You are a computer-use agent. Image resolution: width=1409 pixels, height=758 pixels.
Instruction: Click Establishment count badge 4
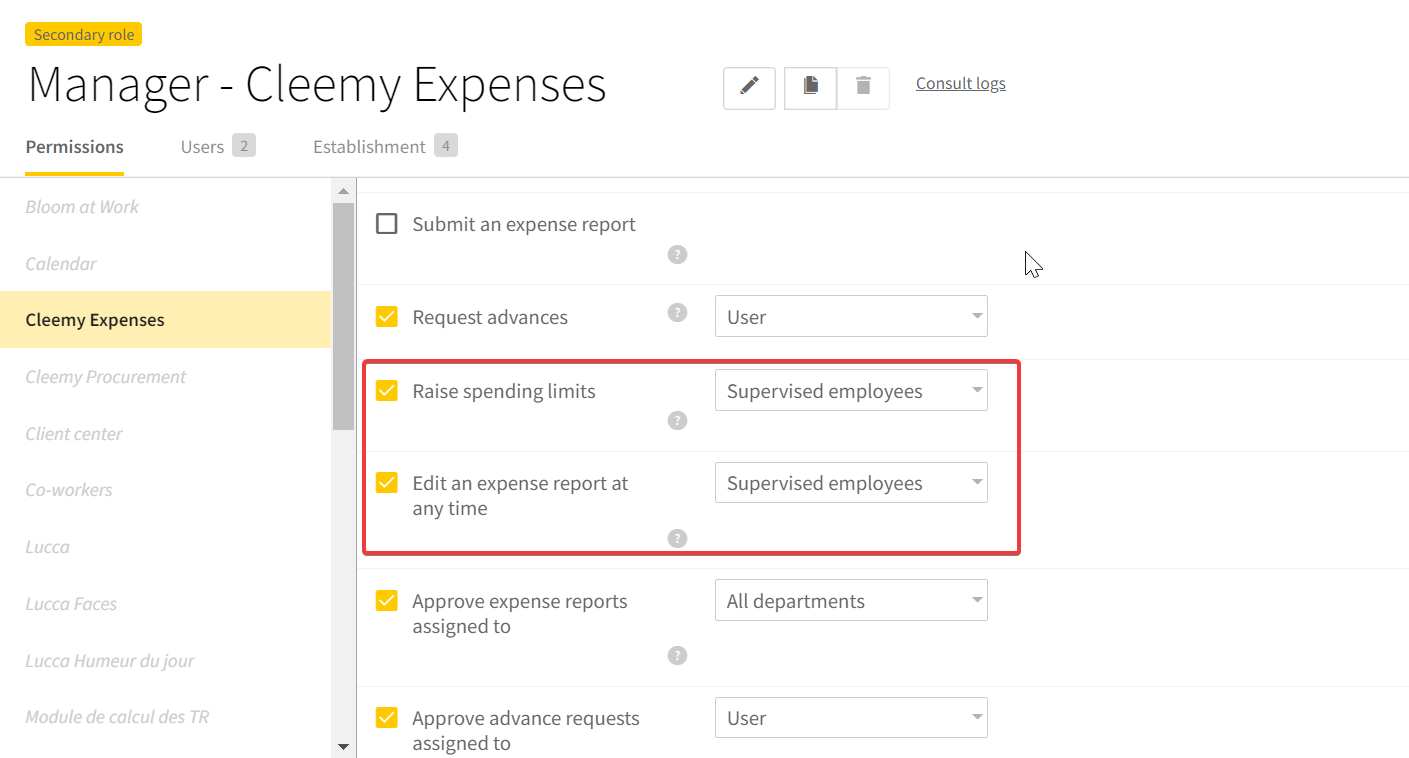[446, 146]
